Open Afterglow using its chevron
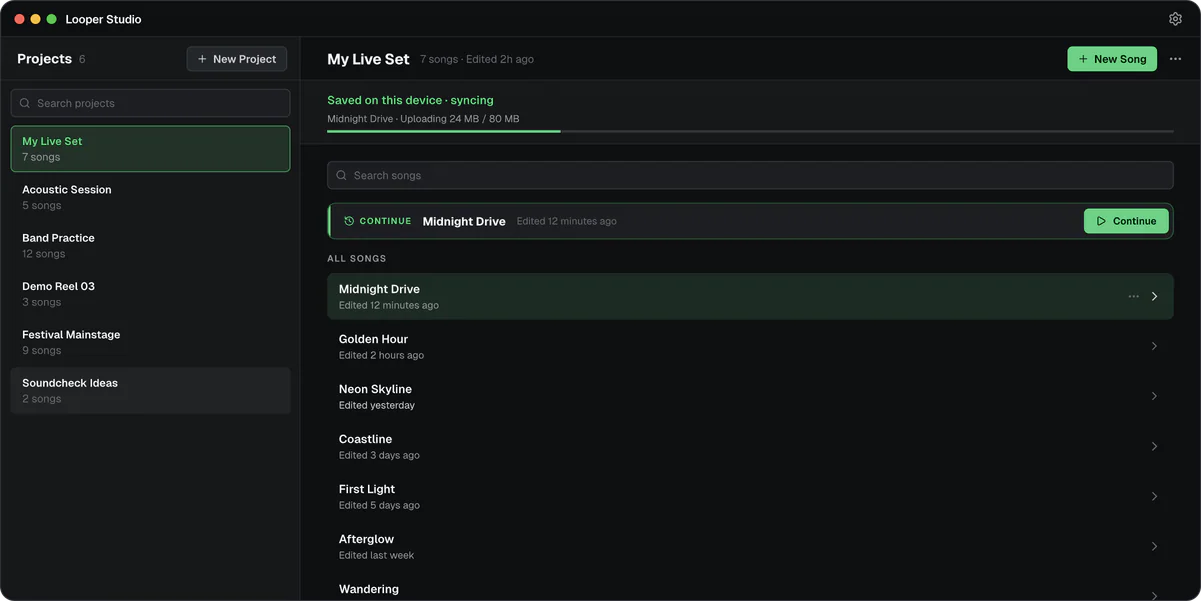The width and height of the screenshot is (1201, 601). (x=1154, y=546)
